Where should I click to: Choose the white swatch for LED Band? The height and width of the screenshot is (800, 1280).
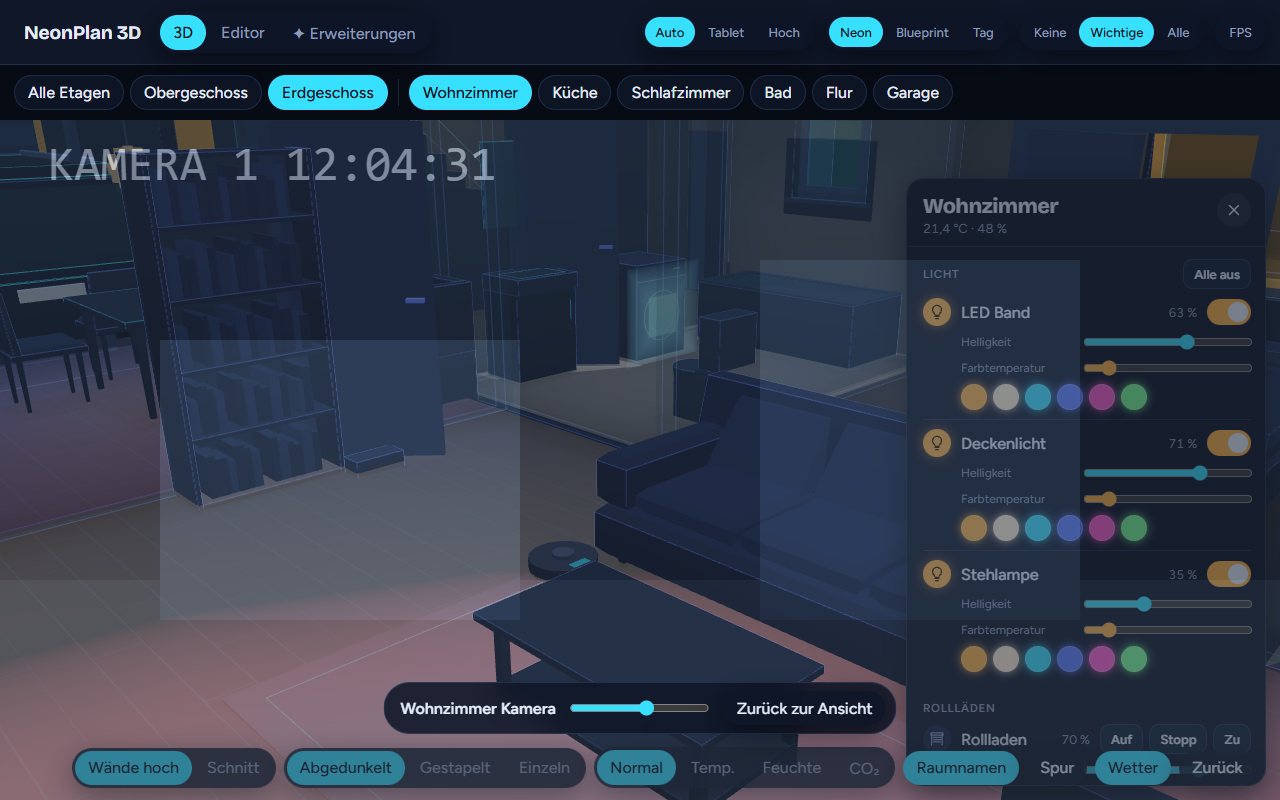click(1006, 397)
